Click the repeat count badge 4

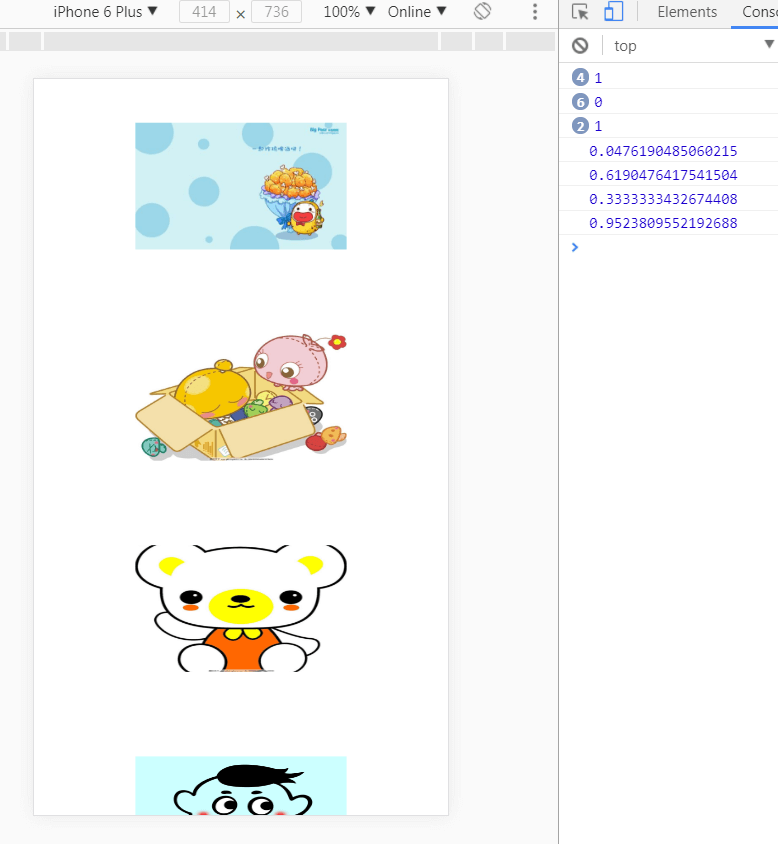(x=580, y=78)
